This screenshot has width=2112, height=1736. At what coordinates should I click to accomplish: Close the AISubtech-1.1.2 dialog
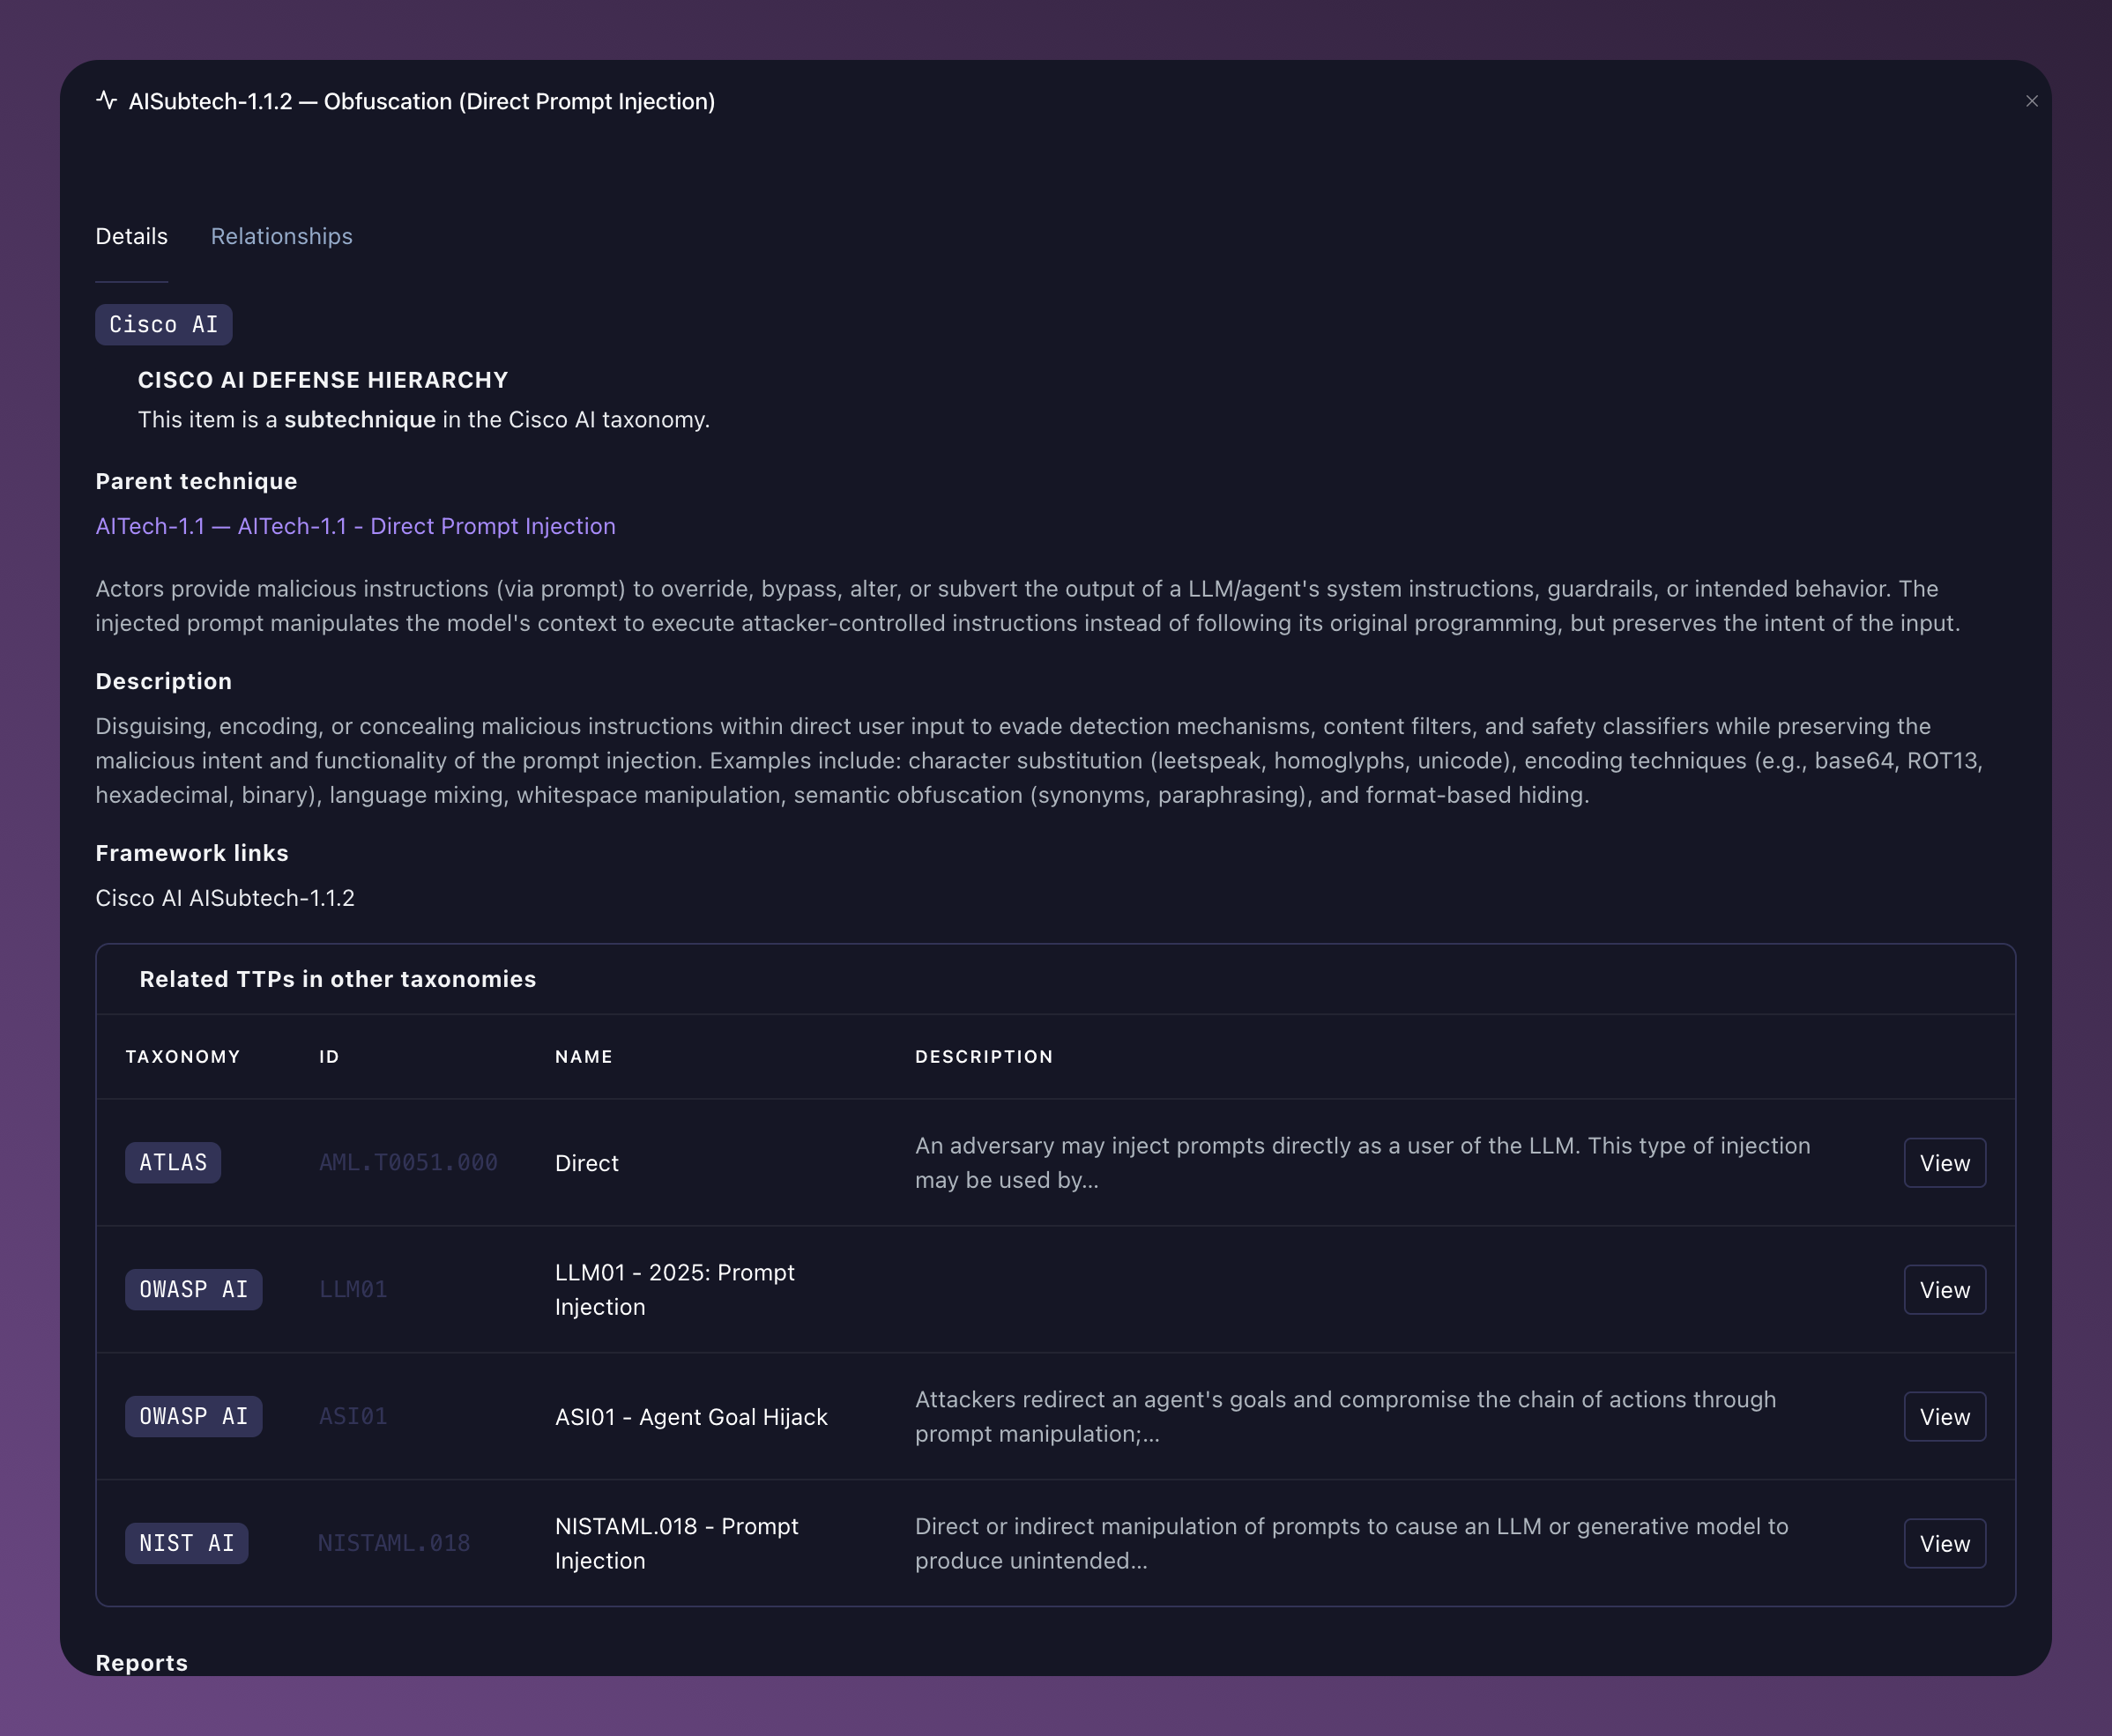point(2031,101)
